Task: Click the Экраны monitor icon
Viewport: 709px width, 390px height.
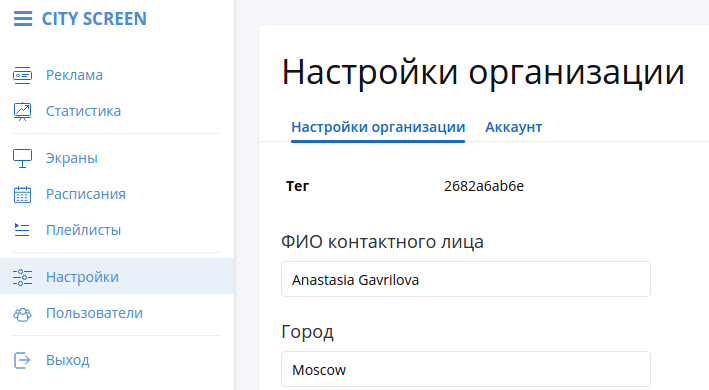Action: (22, 158)
